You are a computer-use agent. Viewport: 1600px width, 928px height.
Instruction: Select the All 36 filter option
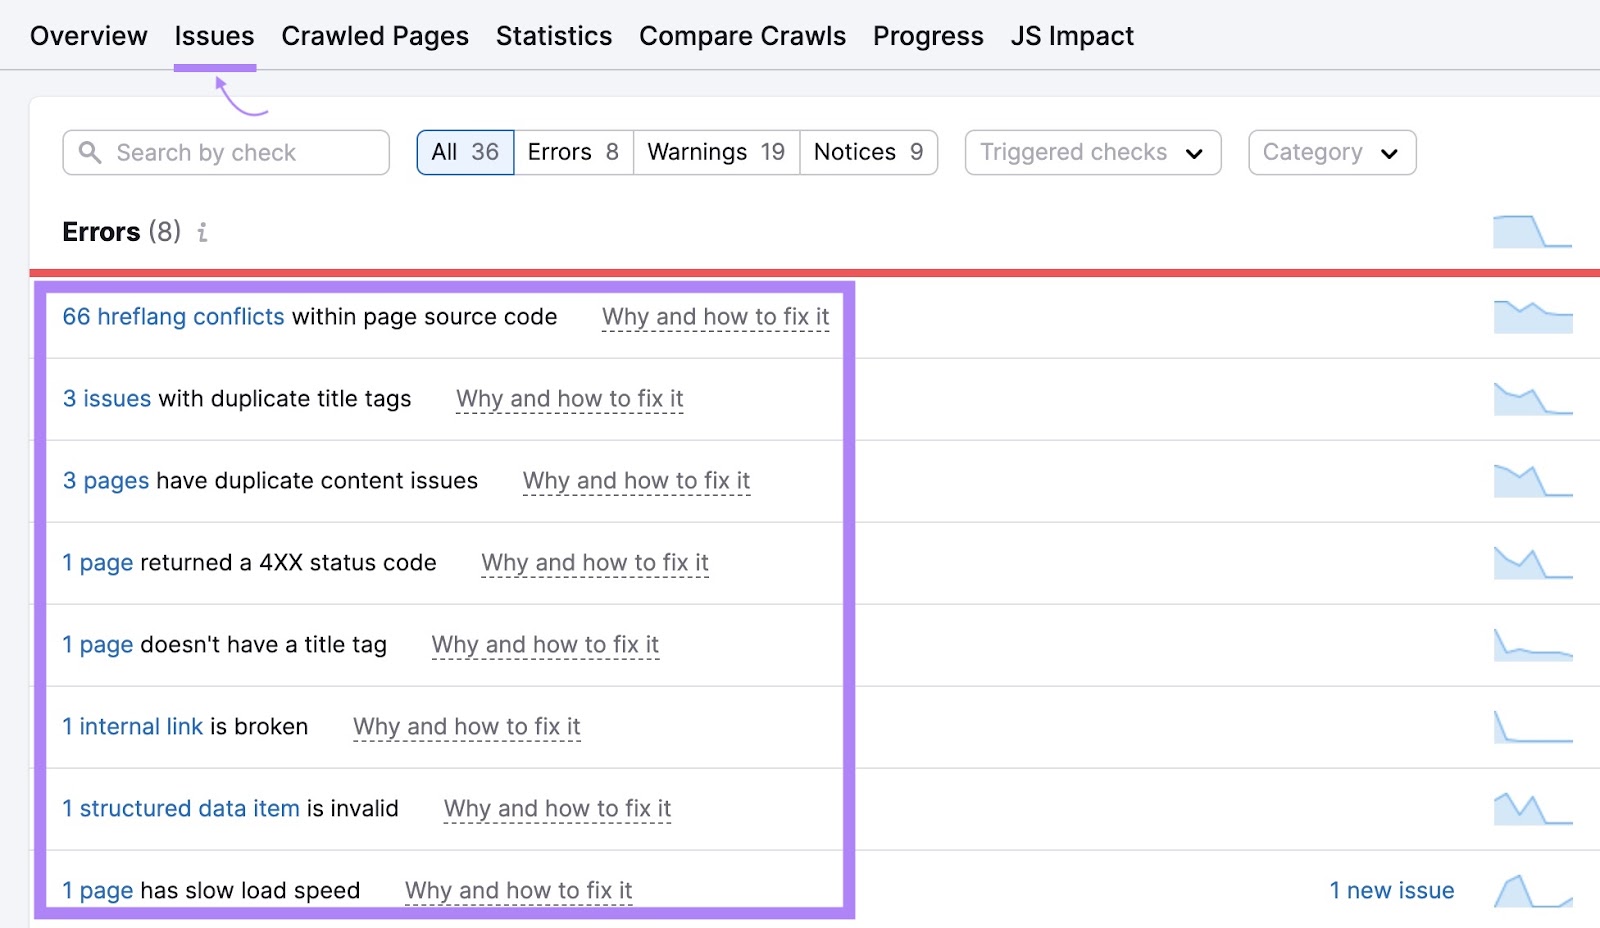[464, 152]
